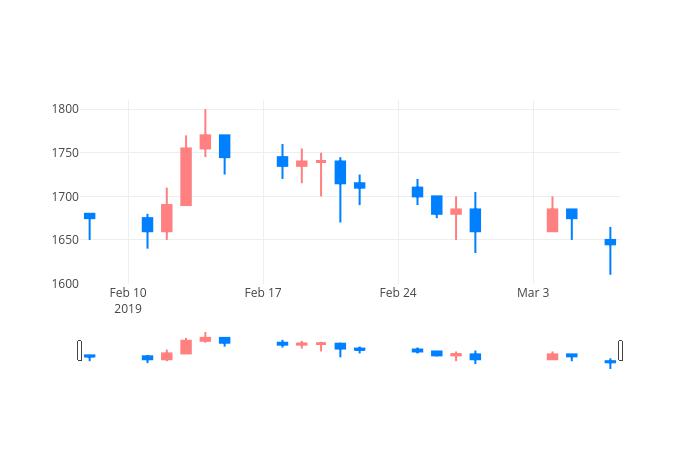Image resolution: width=700 pixels, height=450 pixels.
Task: Click the 1750 y-axis label
Action: 65,153
